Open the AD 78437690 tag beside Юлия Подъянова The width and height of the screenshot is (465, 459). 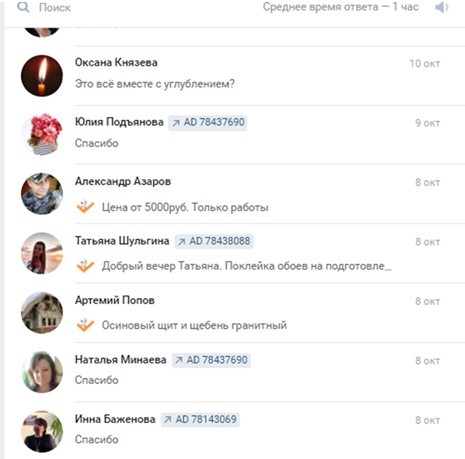pyautogui.click(x=208, y=122)
